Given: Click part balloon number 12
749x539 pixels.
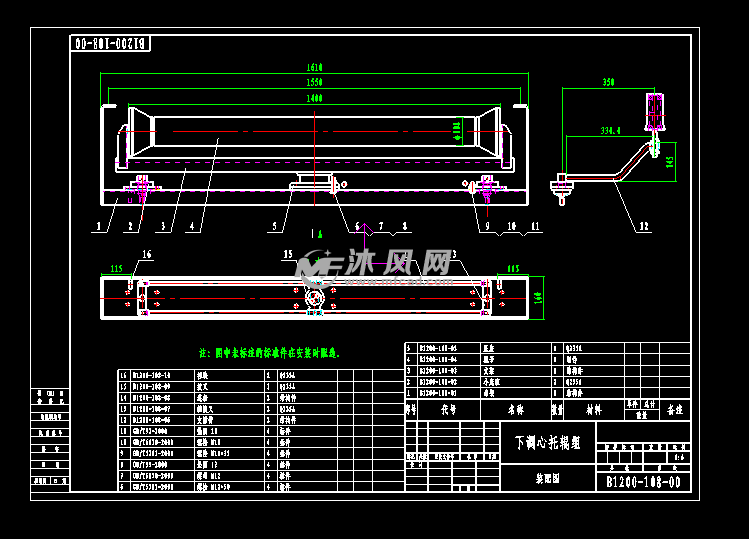Looking at the screenshot, I should (645, 226).
